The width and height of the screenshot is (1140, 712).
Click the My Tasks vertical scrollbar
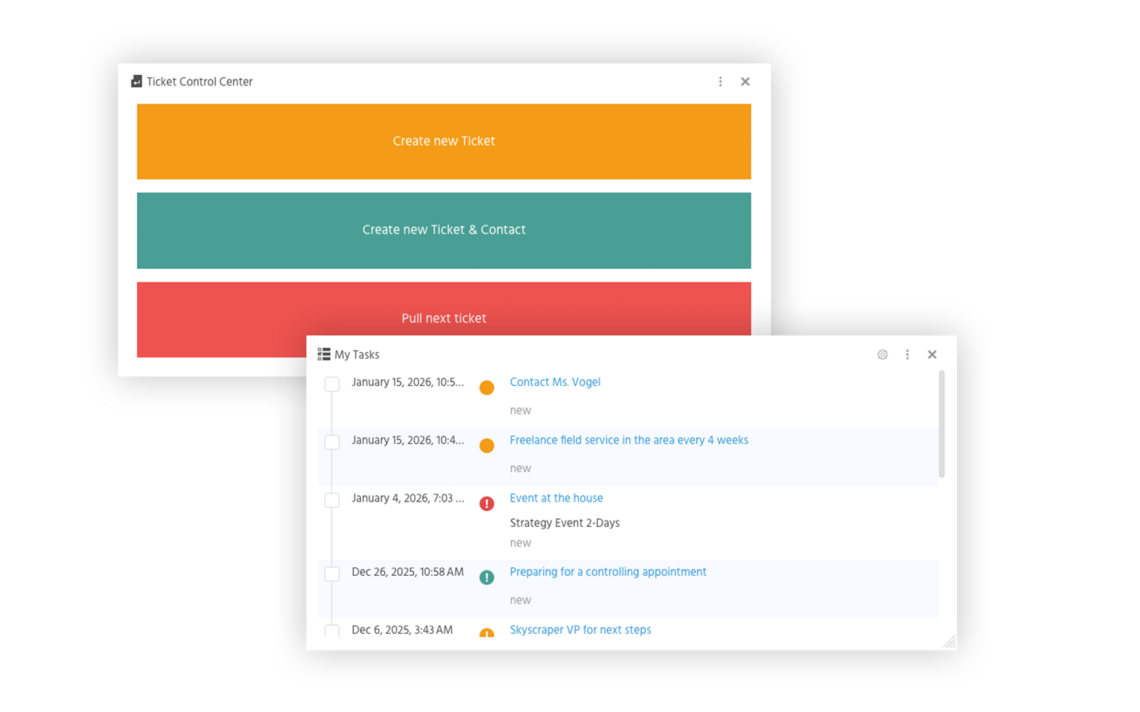point(941,424)
